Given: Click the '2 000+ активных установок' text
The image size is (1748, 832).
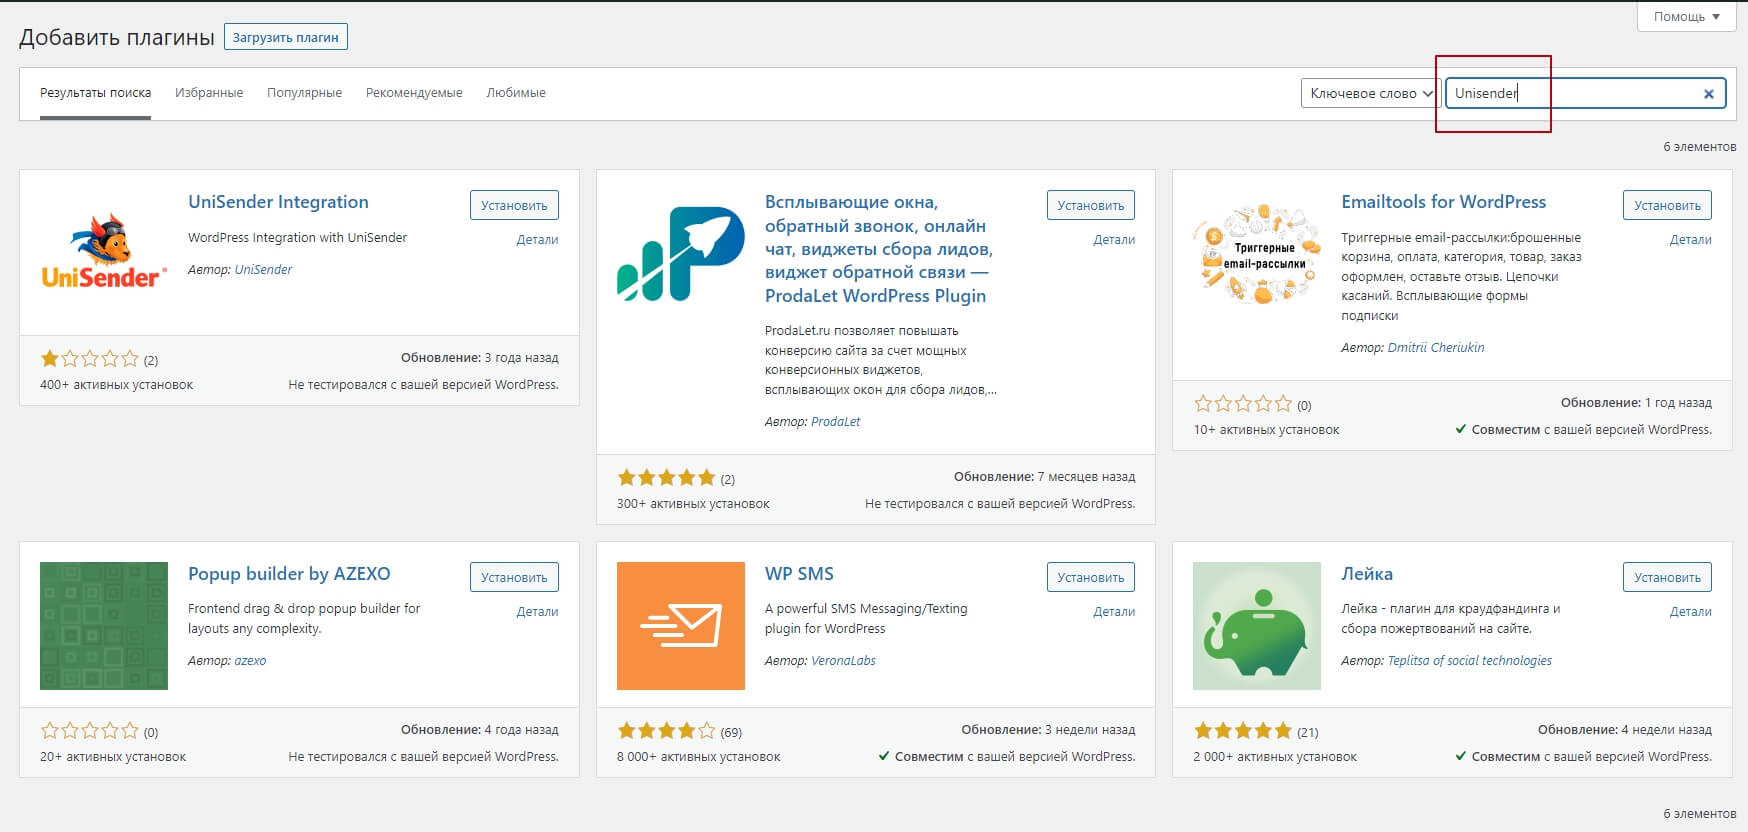Looking at the screenshot, I should 1275,757.
